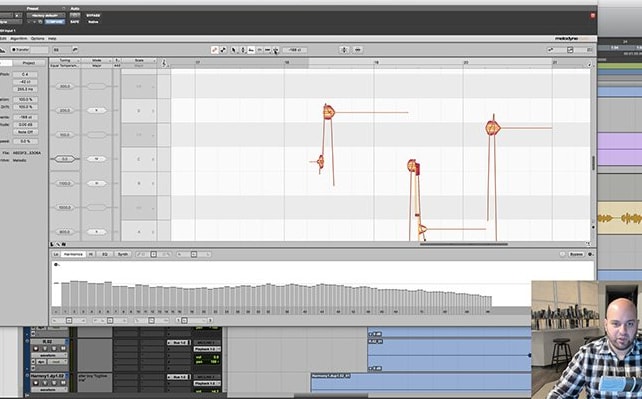The image size is (642, 399).
Task: Click the scroll/zoom tool with black arrows
Action: pyautogui.click(x=223, y=50)
